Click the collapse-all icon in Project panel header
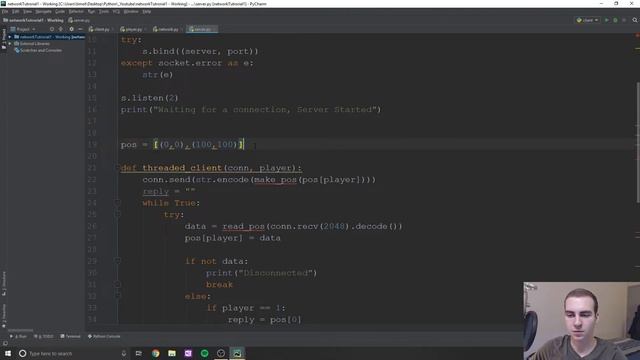The width and height of the screenshot is (640, 360). tap(61, 29)
